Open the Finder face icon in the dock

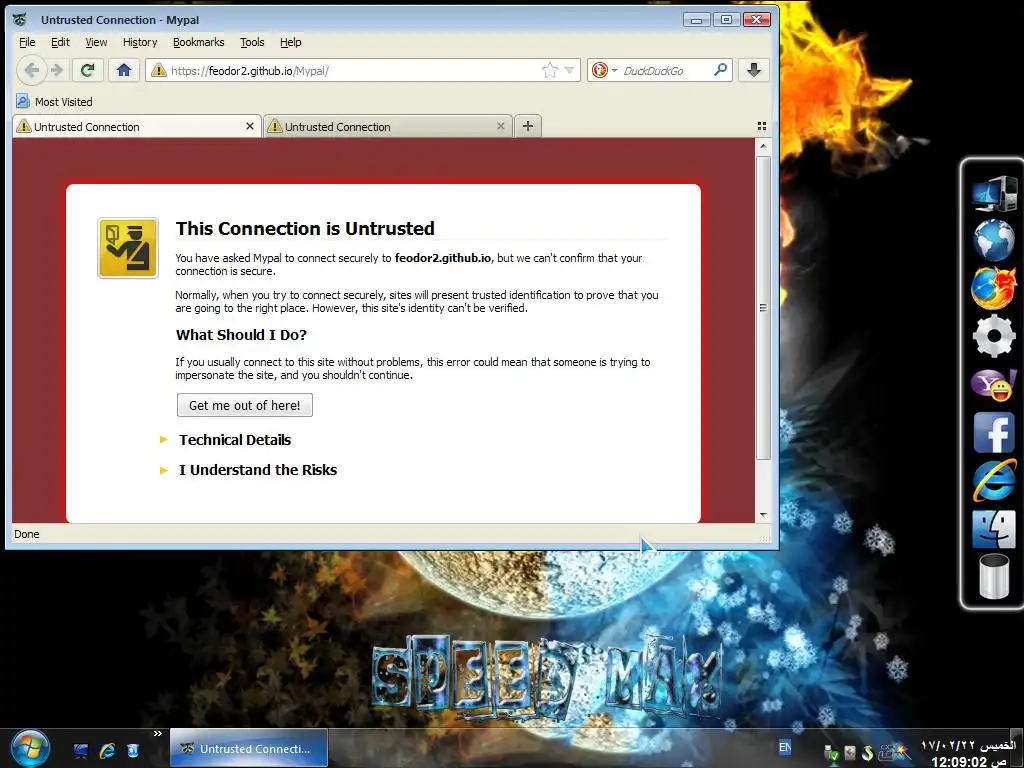click(994, 528)
